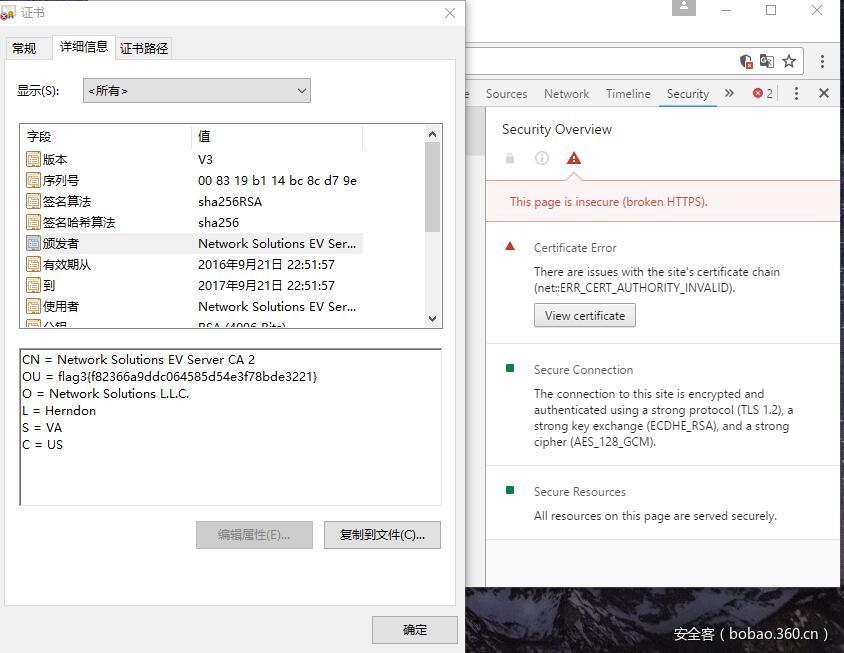Click the translate page icon

tap(767, 61)
